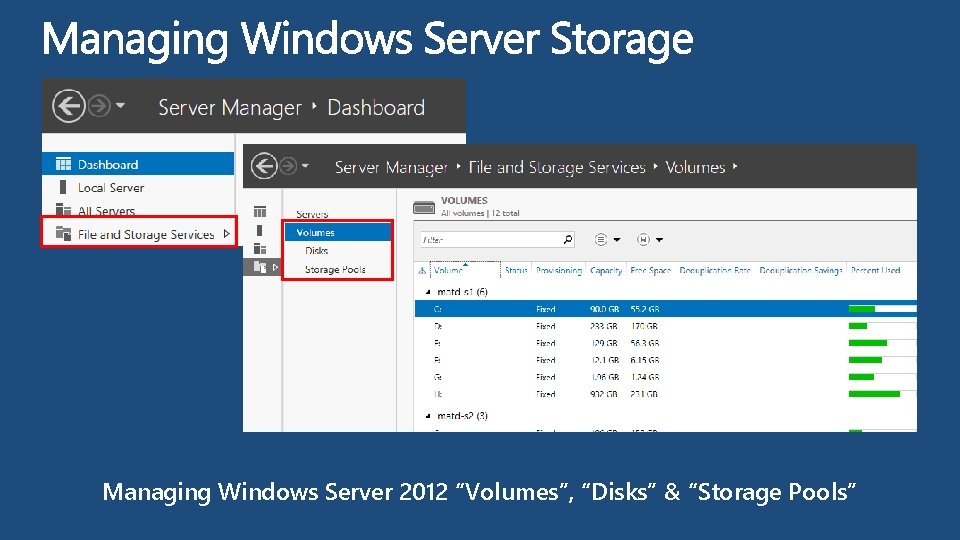Click collapsed All Servers icon in Volumes window

[260, 249]
